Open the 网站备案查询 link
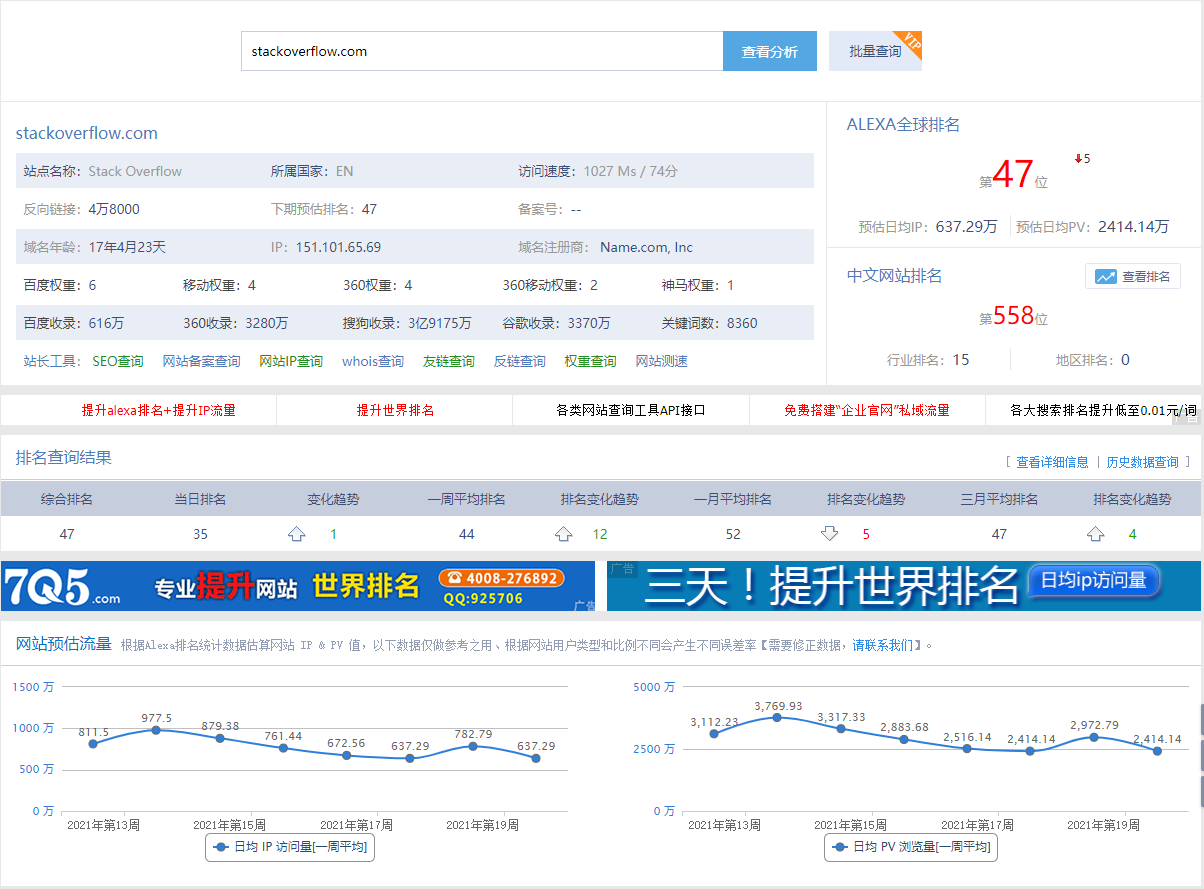The image size is (1204, 889). pyautogui.click(x=202, y=361)
